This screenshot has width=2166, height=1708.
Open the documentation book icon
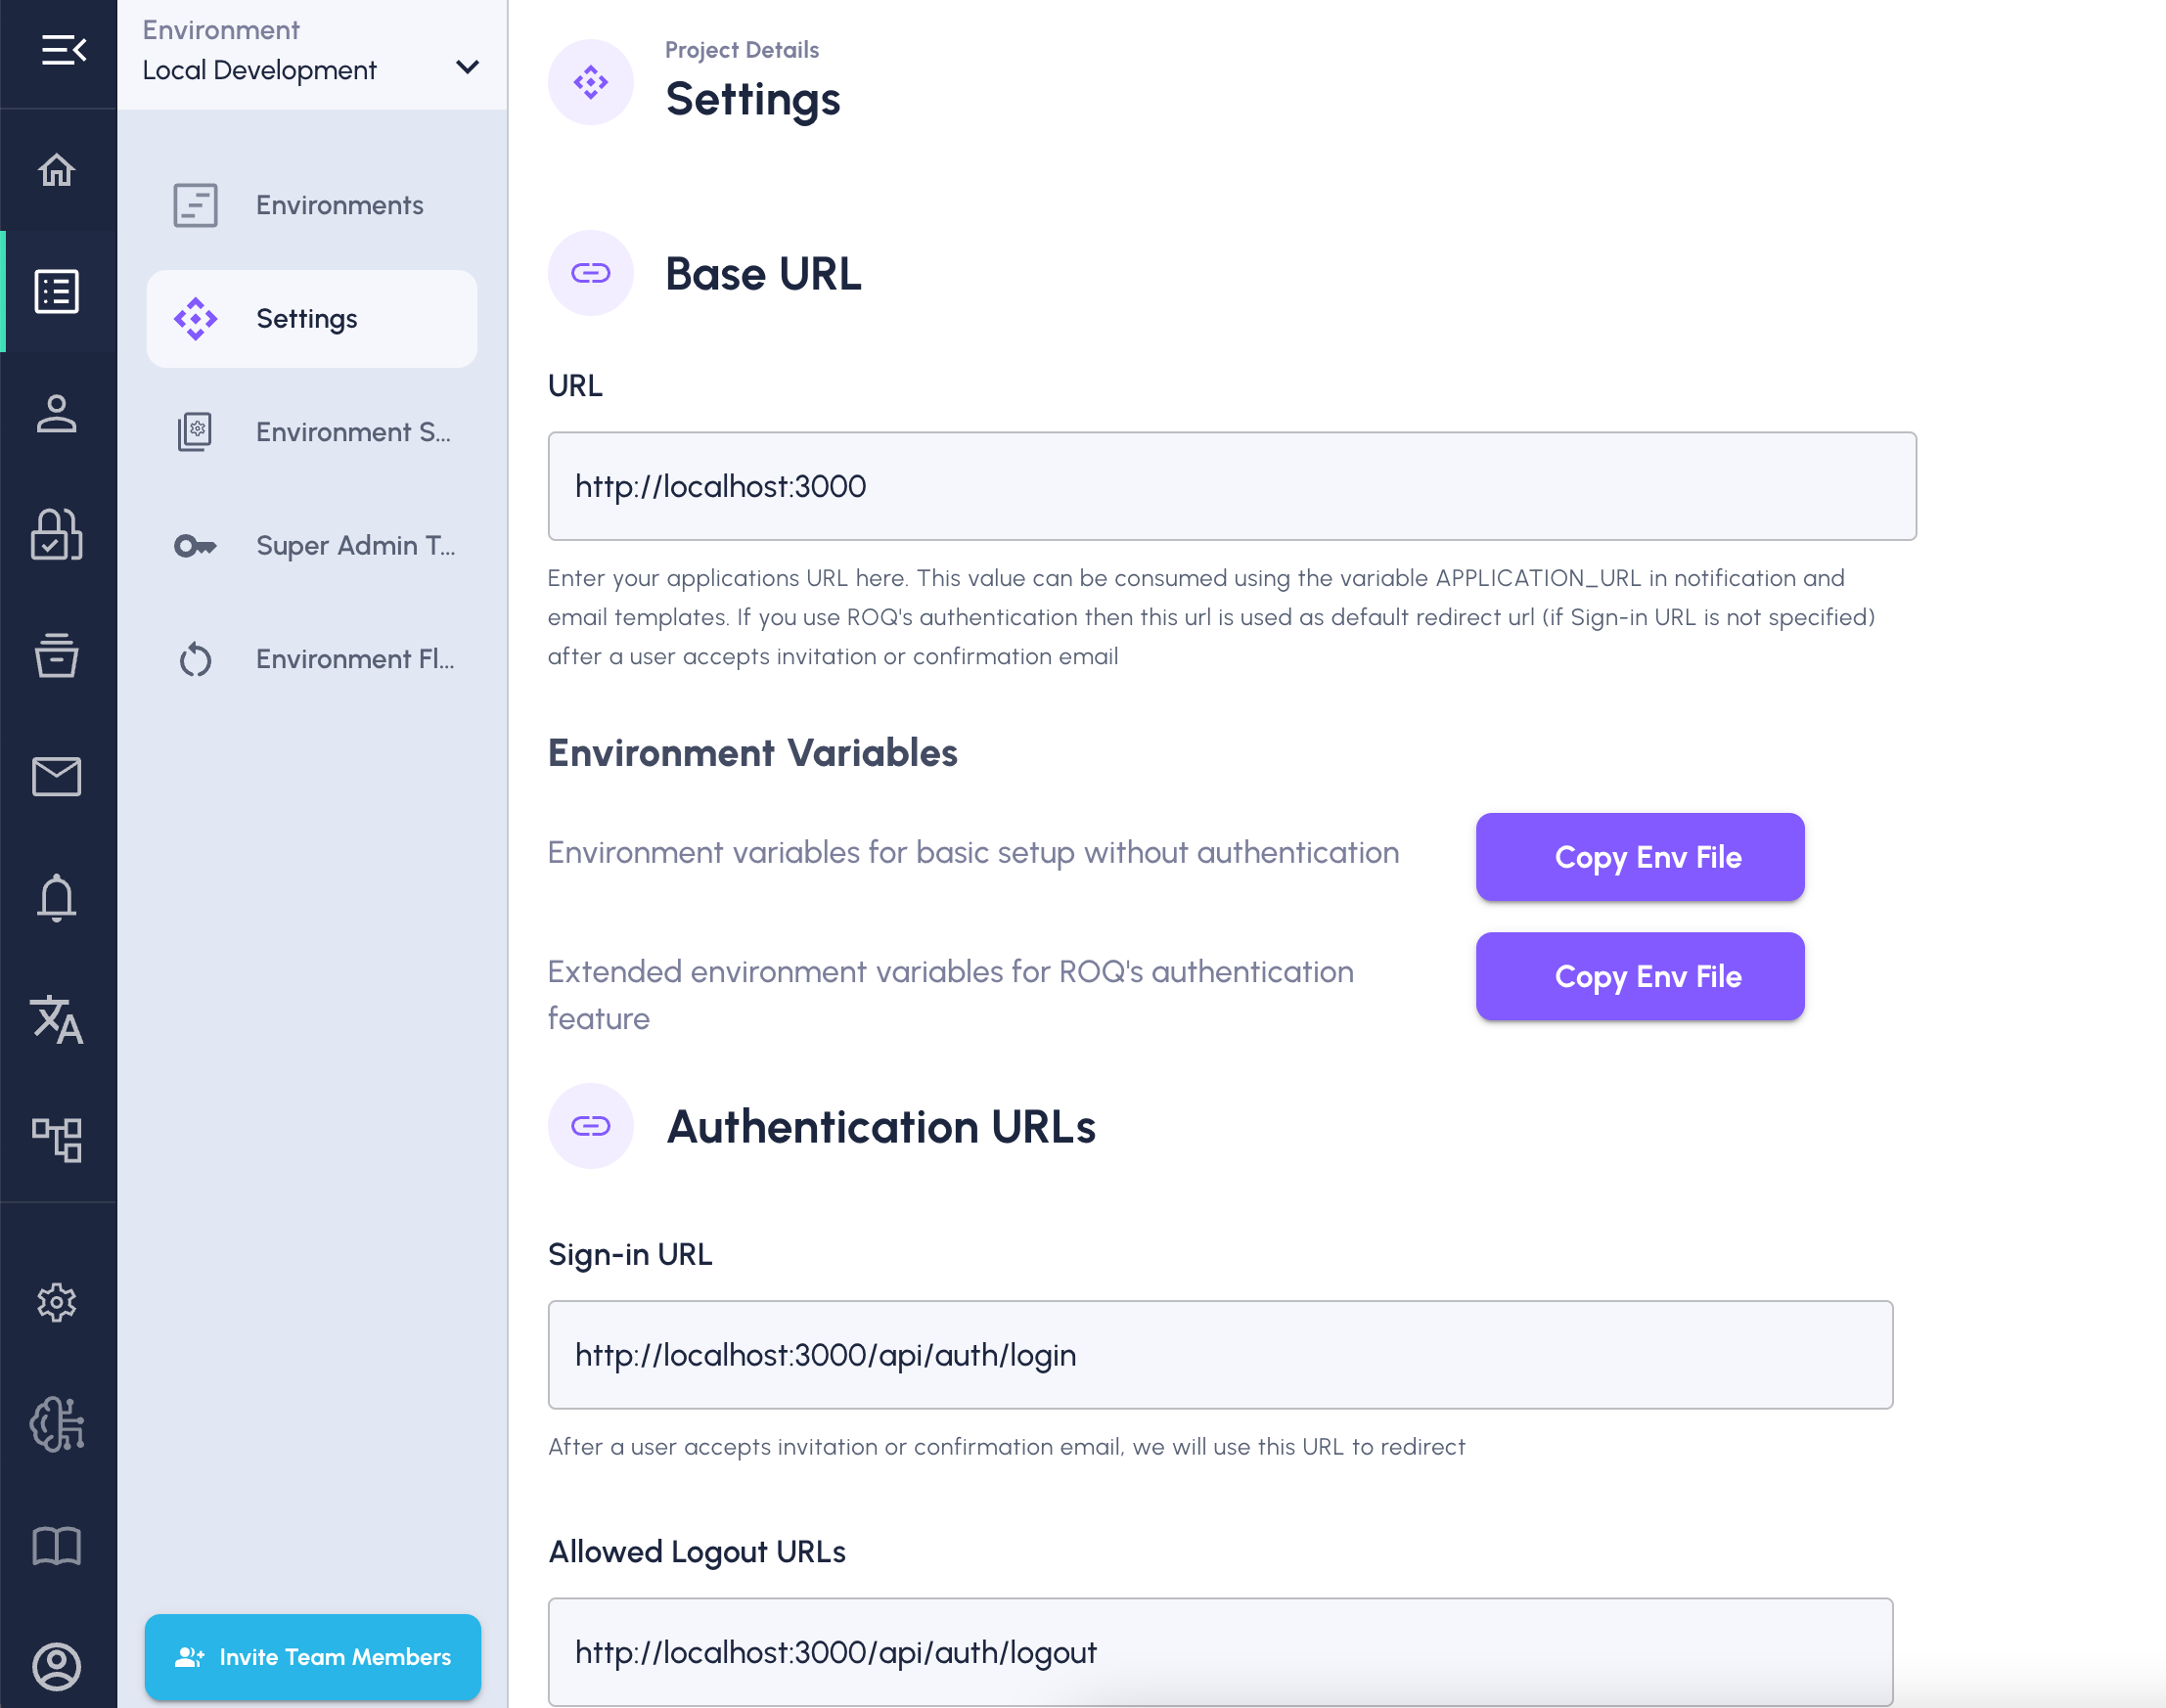coord(57,1546)
